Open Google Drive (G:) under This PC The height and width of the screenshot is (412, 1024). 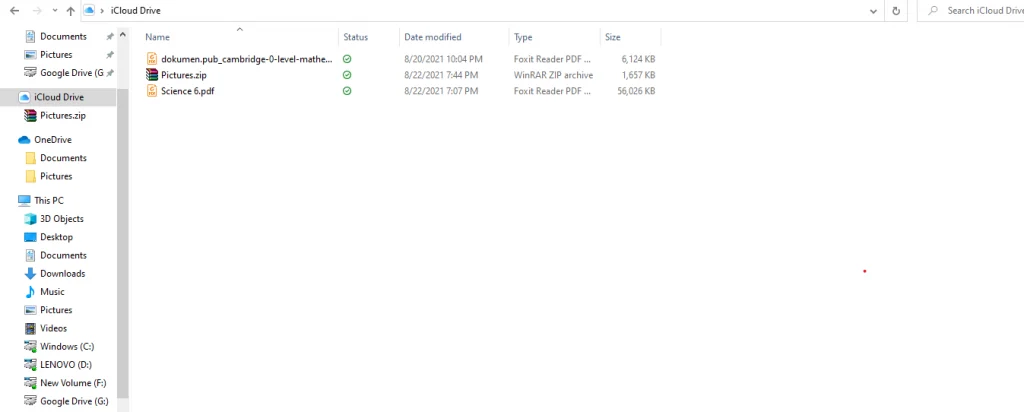pos(74,402)
